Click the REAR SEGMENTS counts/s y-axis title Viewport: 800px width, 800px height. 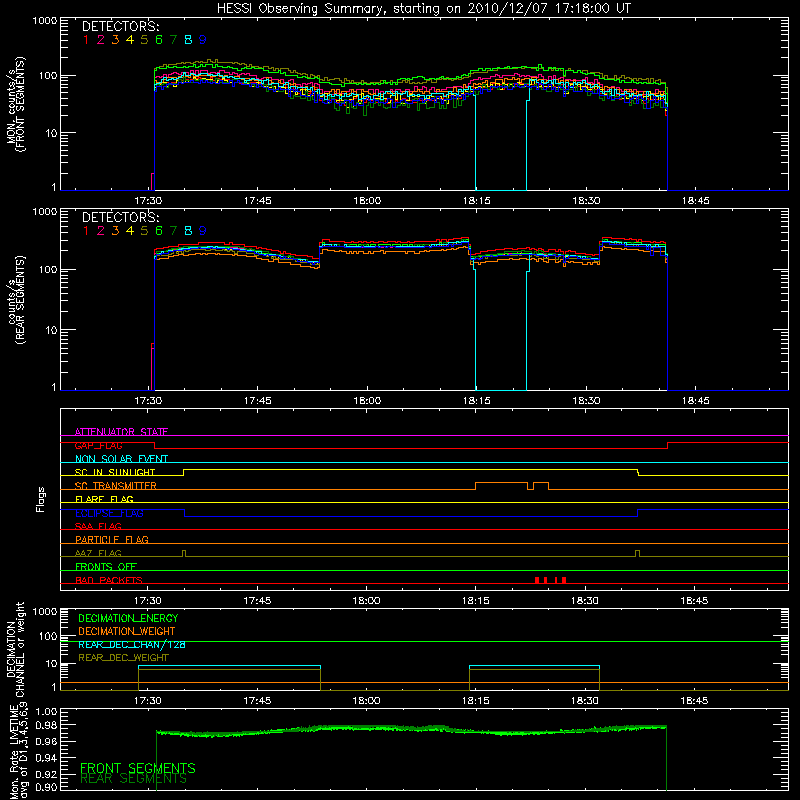(15, 300)
